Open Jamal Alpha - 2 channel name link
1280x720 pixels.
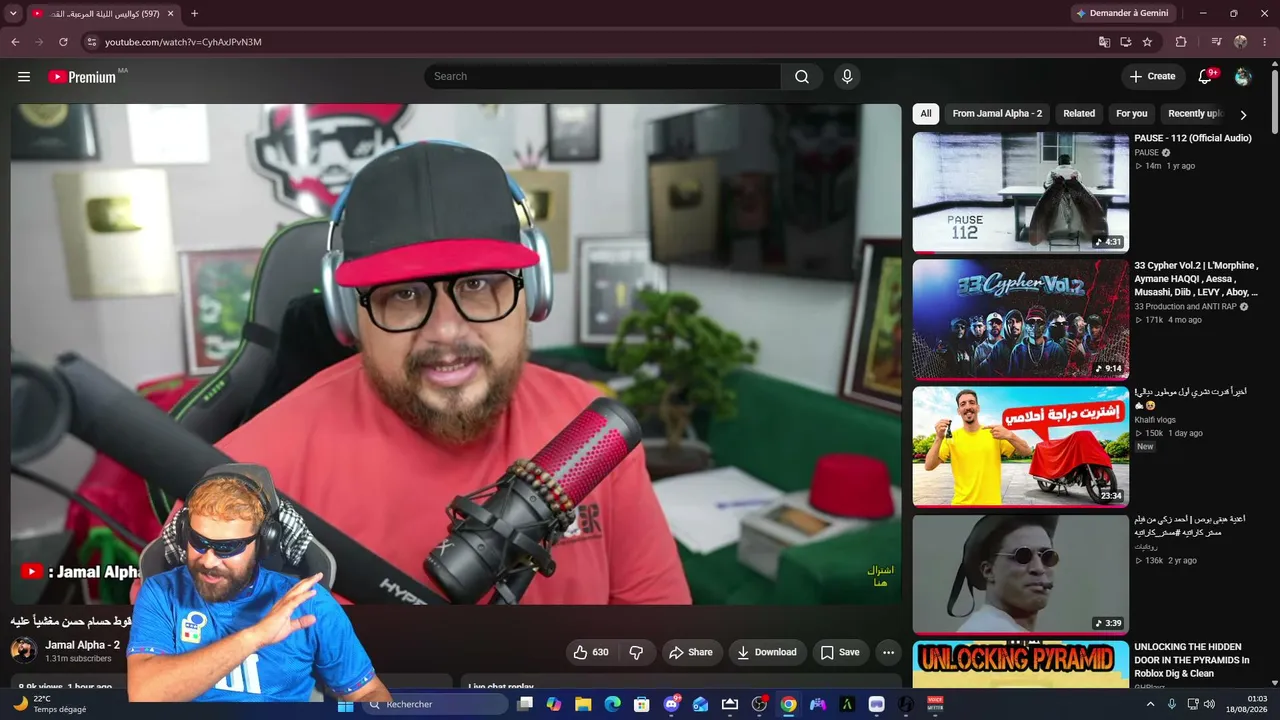[82, 645]
